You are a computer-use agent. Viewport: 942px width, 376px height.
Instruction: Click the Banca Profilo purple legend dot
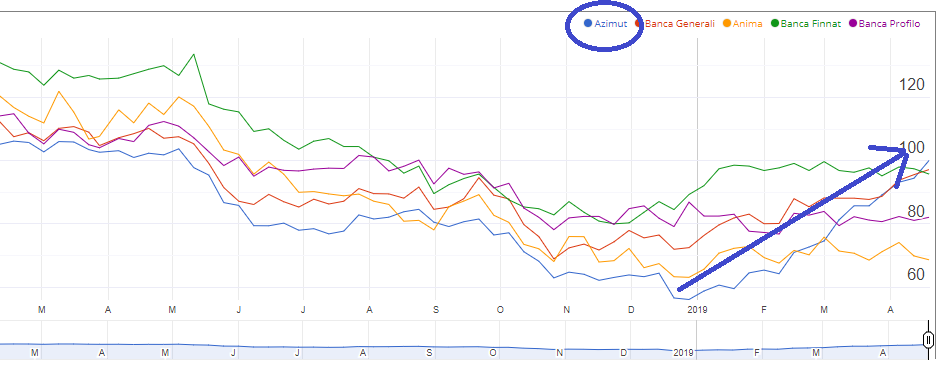click(x=853, y=24)
